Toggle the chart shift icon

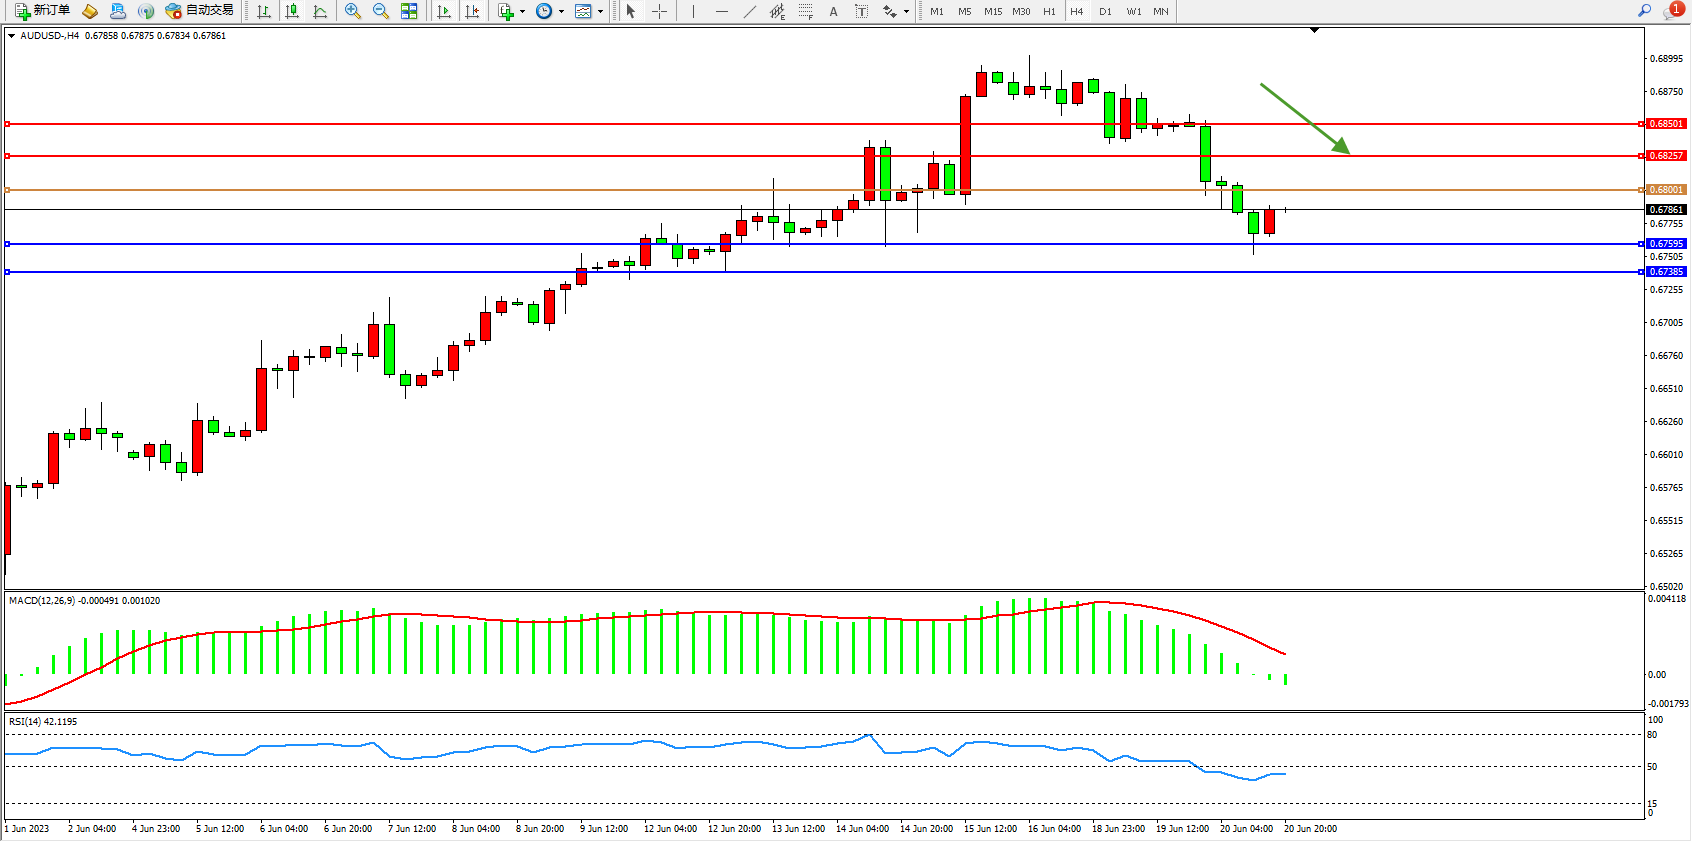(472, 11)
